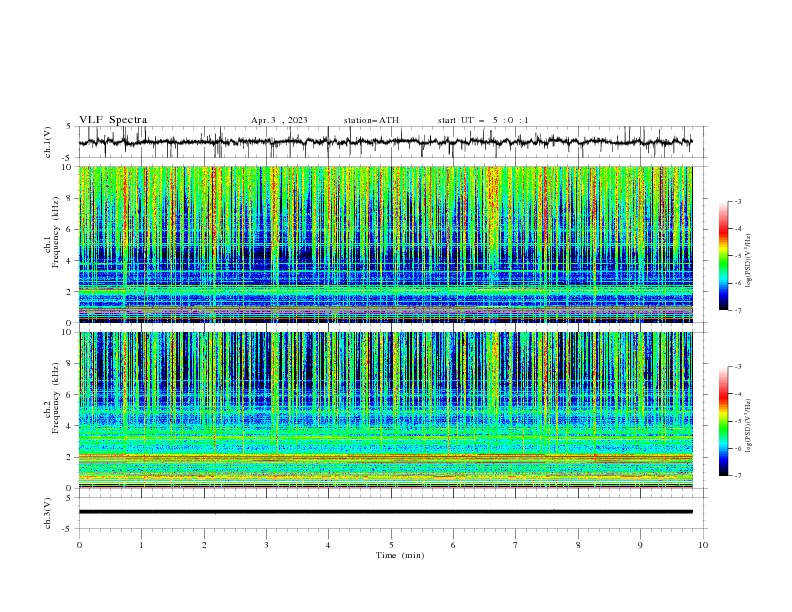Click the ch.1 voltage waveform trace
Viewport: 792px width, 612px height.
click(385, 142)
